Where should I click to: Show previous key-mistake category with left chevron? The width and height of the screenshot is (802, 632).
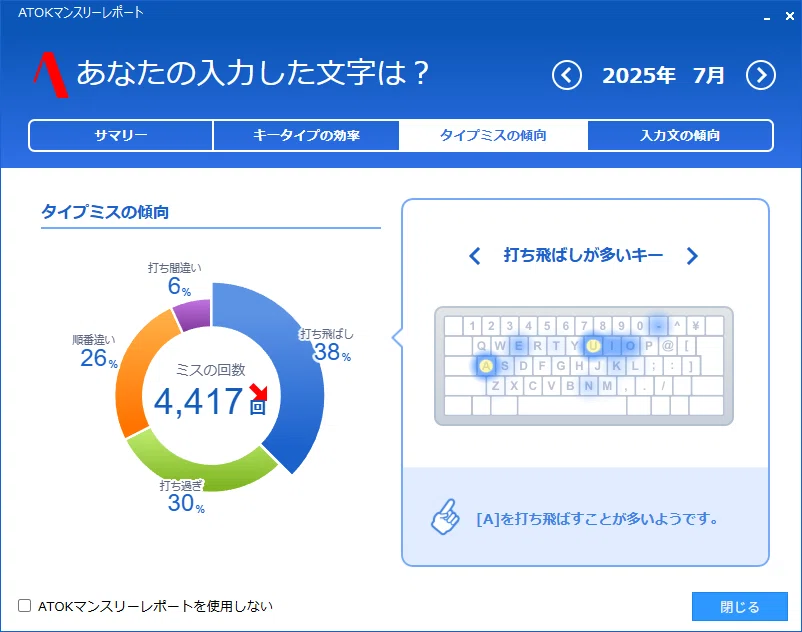pos(475,256)
